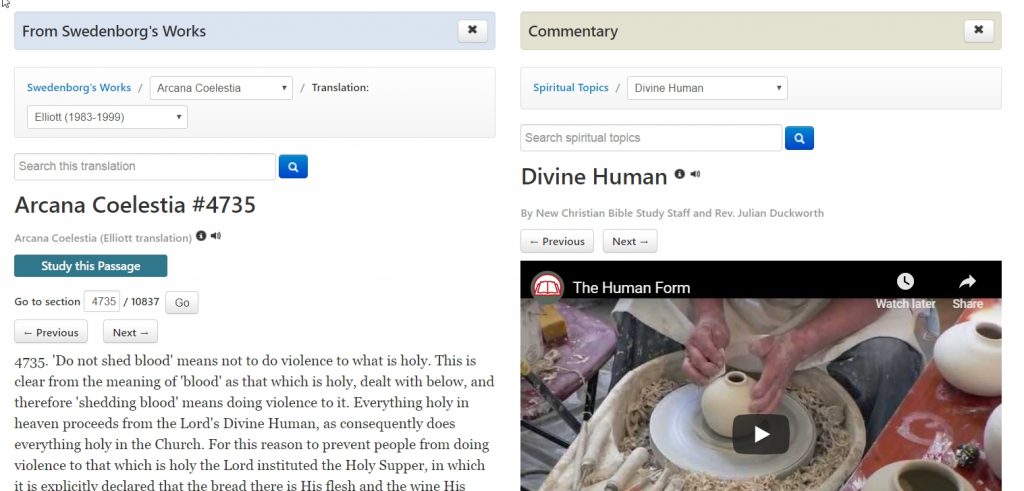Click the Share arrow on the video
Image resolution: width=1024 pixels, height=491 pixels.
coord(967,283)
